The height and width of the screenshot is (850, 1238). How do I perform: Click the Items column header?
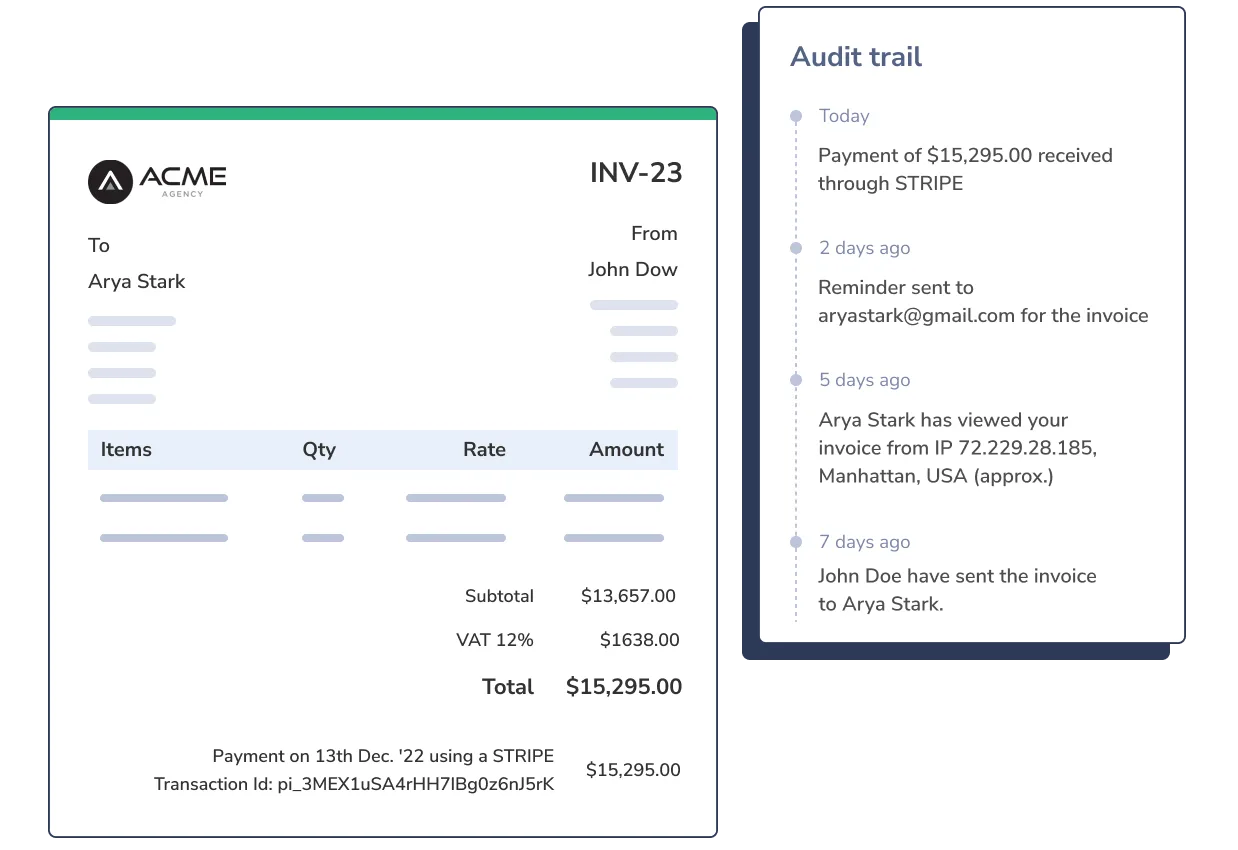[126, 450]
